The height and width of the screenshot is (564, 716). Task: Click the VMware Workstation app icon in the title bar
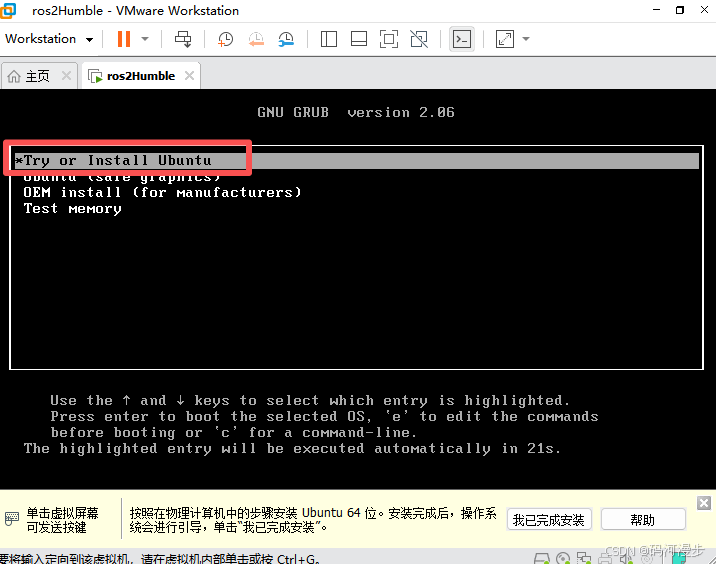tap(8, 11)
